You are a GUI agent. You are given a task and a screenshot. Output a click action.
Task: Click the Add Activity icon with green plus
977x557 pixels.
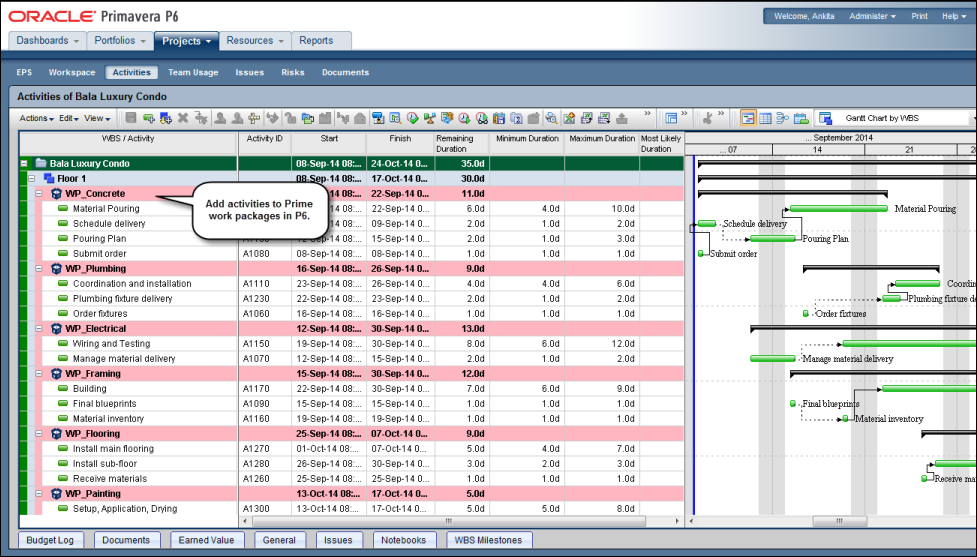149,118
